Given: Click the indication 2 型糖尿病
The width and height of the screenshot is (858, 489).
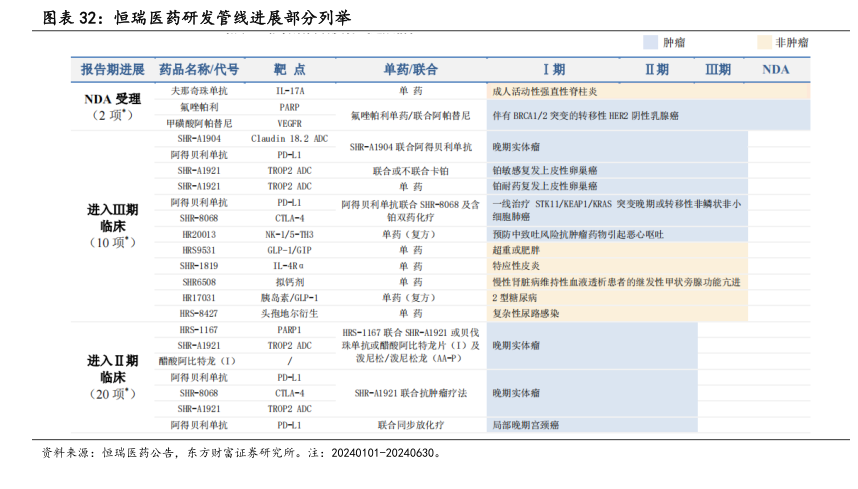Looking at the screenshot, I should [x=514, y=298].
